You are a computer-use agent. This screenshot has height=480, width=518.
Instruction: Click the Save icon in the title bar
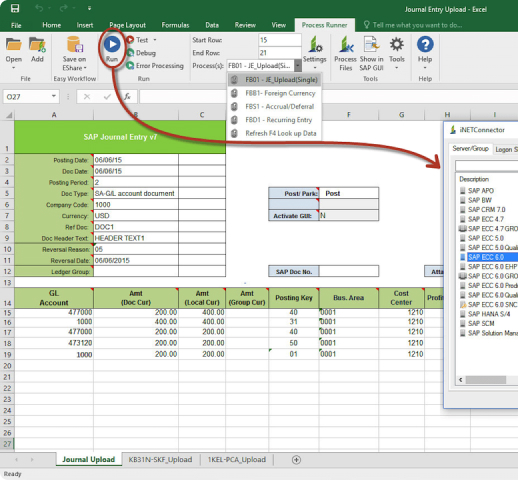[x=15, y=8]
